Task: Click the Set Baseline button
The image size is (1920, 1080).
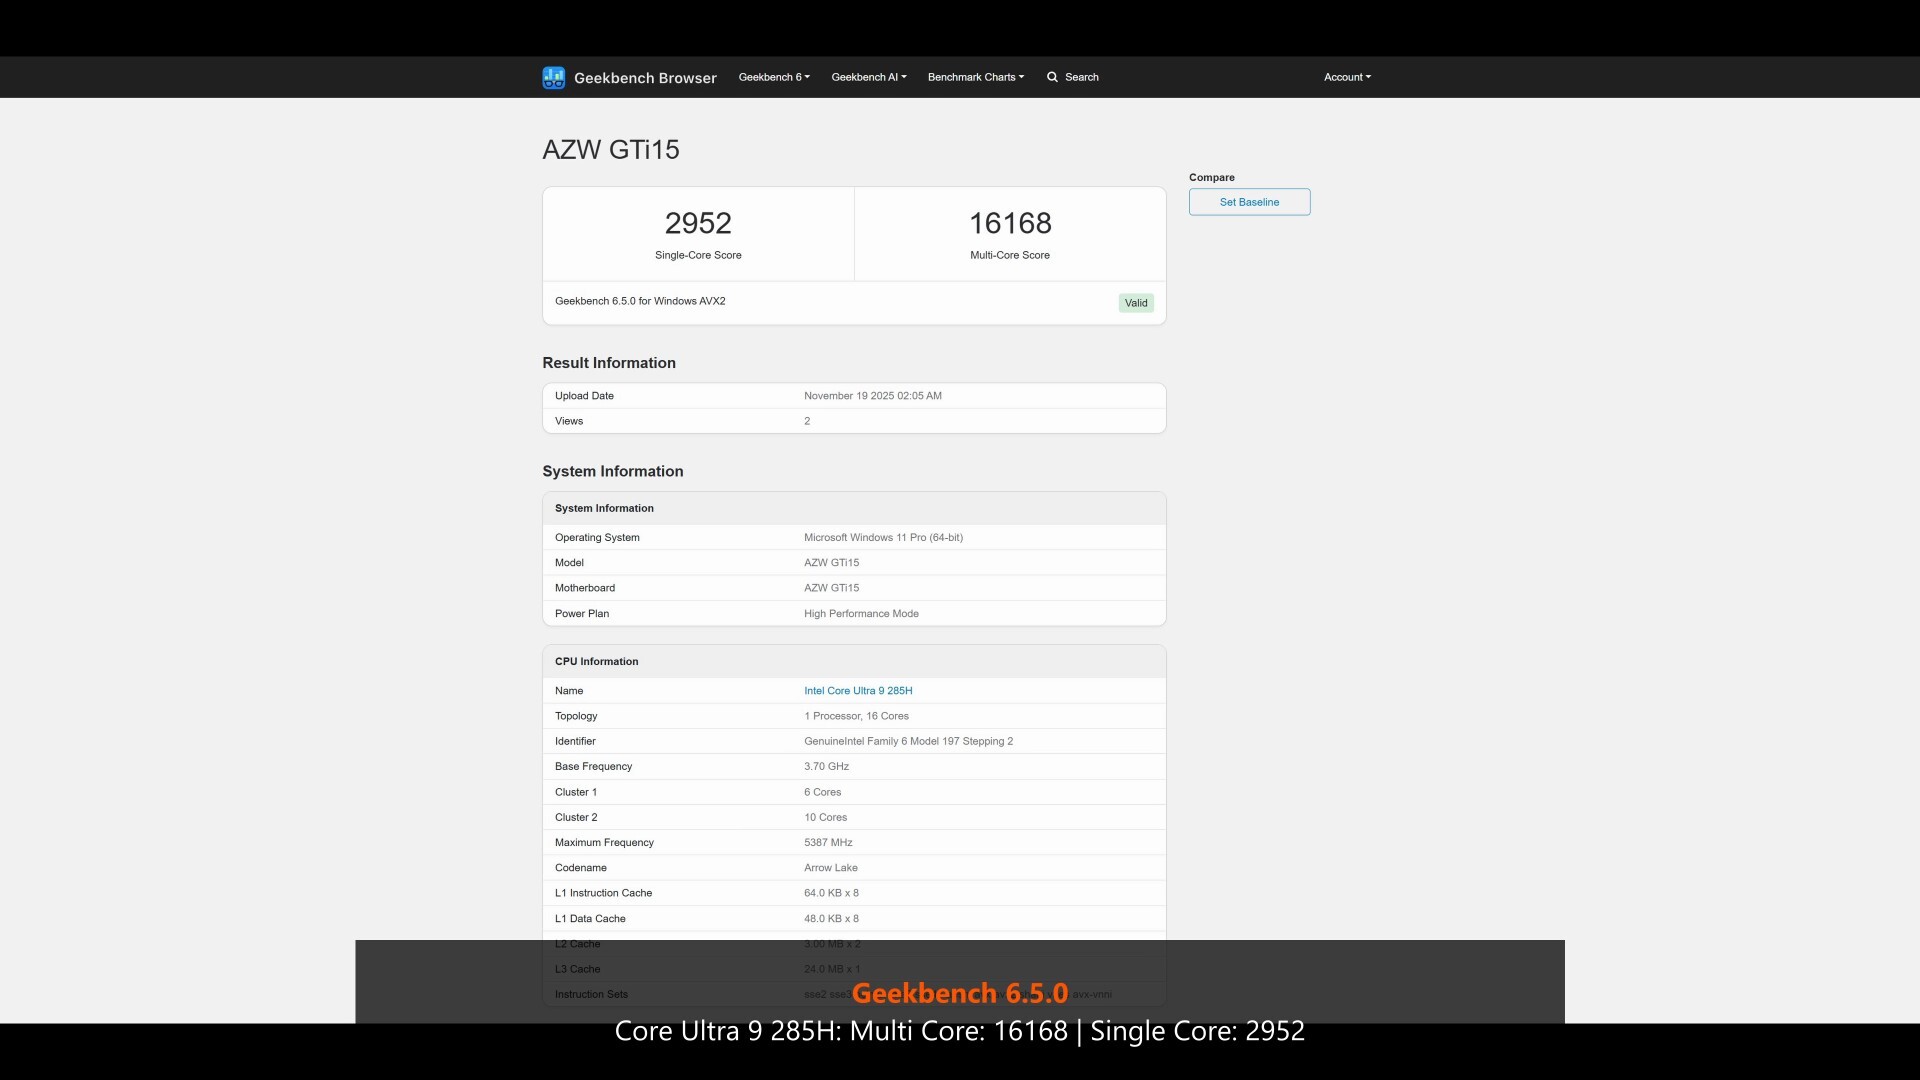Action: tap(1248, 202)
